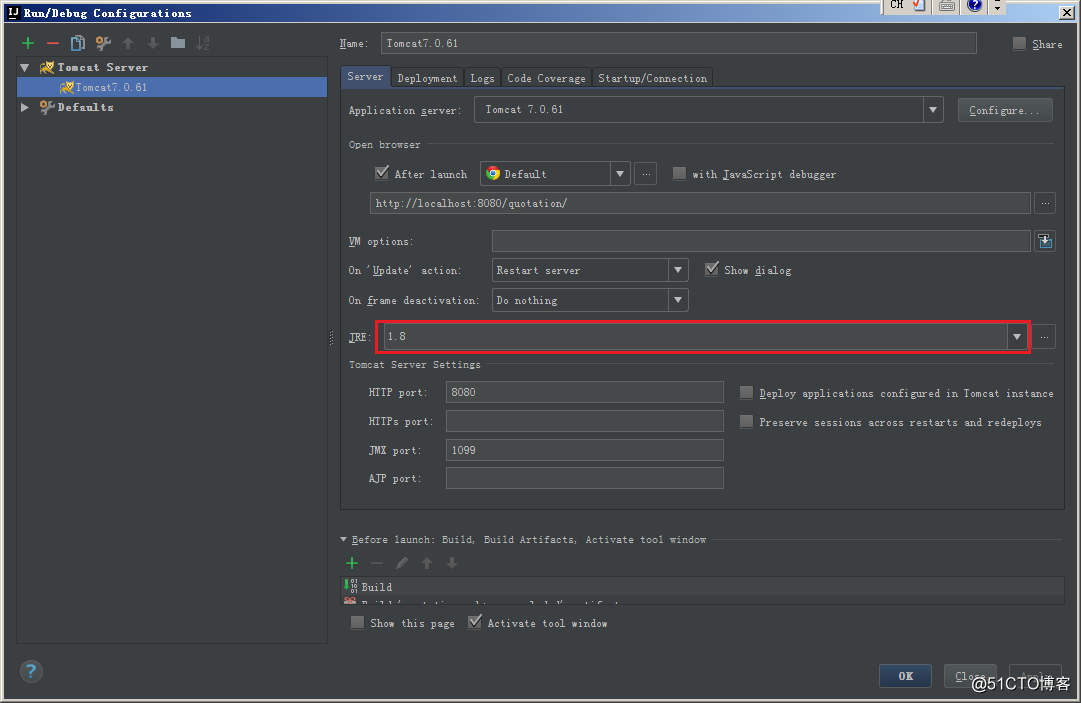Edit before-launch task pencil icon
Viewport: 1081px width, 703px height.
[402, 563]
